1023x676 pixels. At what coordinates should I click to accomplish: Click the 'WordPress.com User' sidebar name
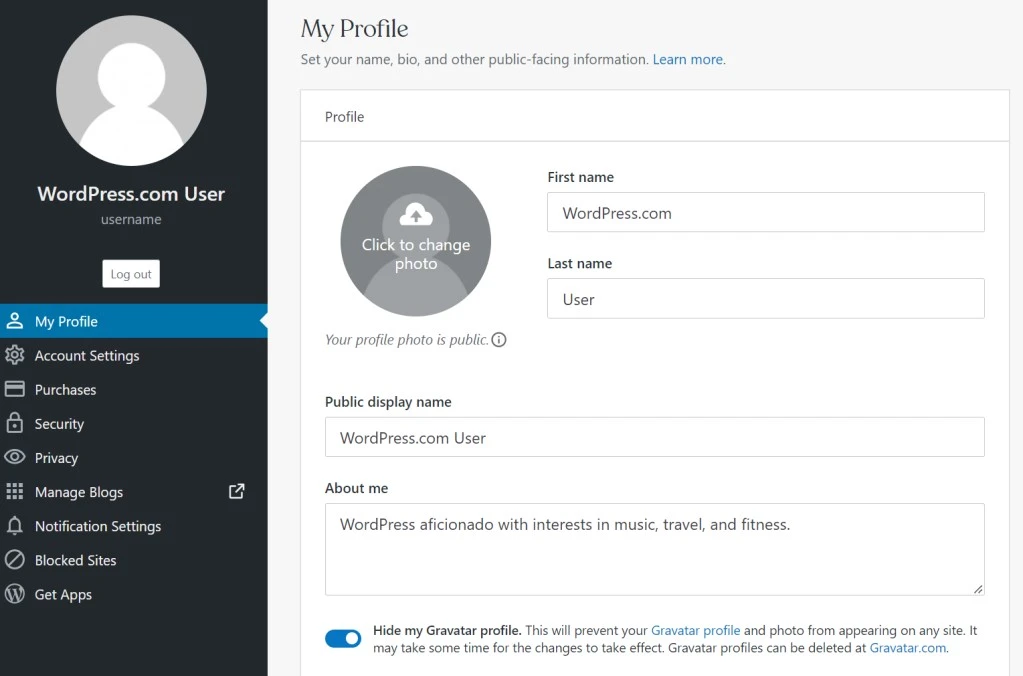tap(131, 194)
